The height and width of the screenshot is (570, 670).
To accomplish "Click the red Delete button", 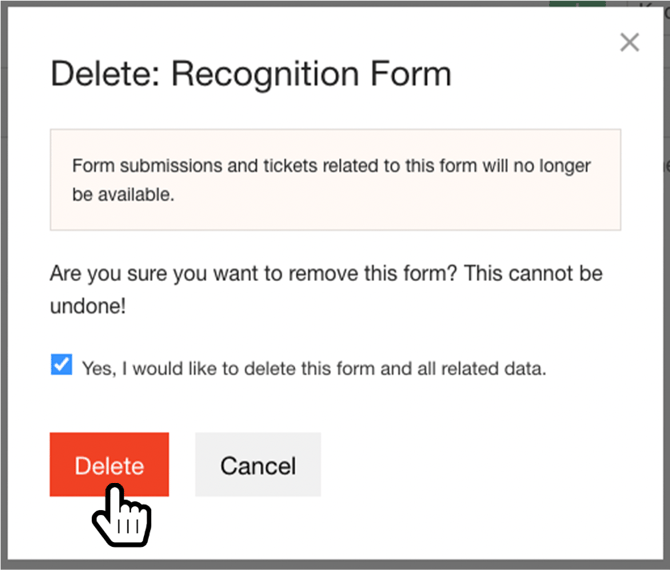I will pyautogui.click(x=109, y=465).
